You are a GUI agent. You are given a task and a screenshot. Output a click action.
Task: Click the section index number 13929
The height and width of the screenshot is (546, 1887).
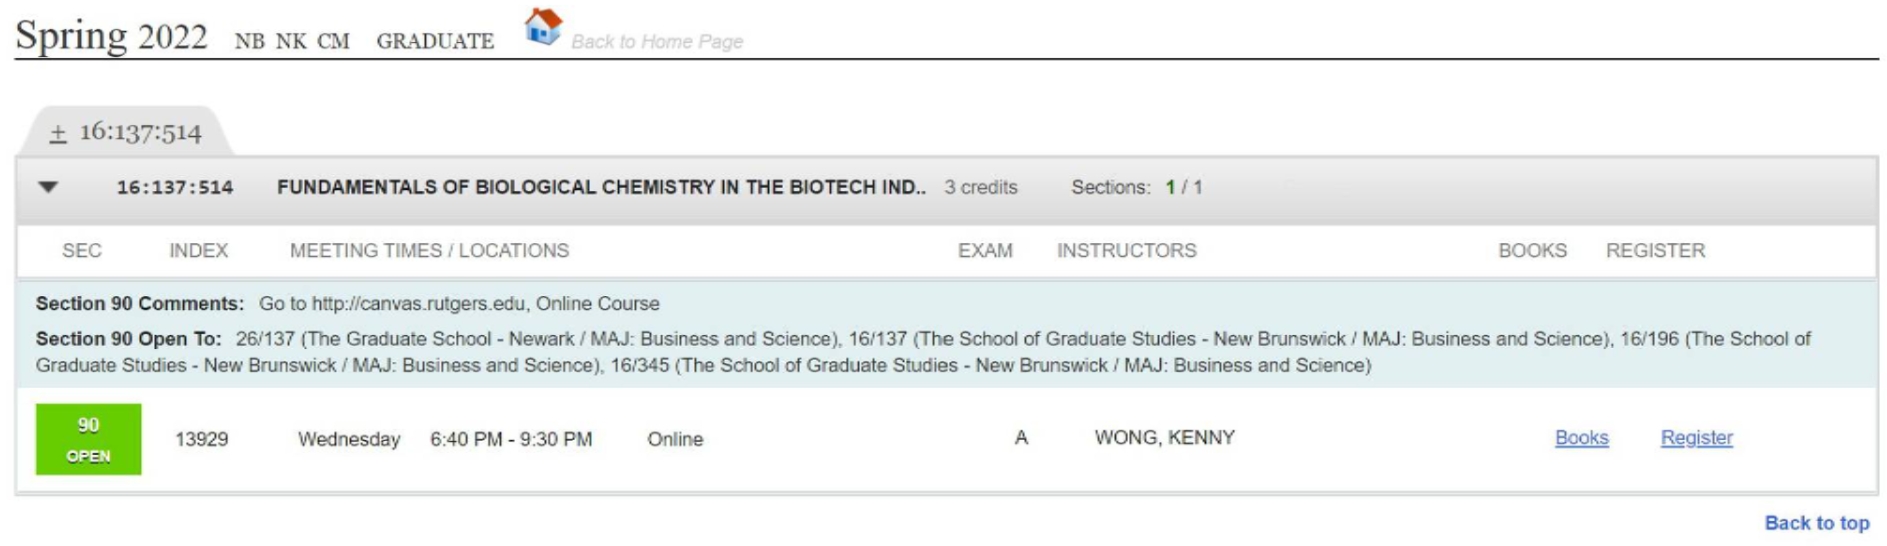pyautogui.click(x=201, y=439)
